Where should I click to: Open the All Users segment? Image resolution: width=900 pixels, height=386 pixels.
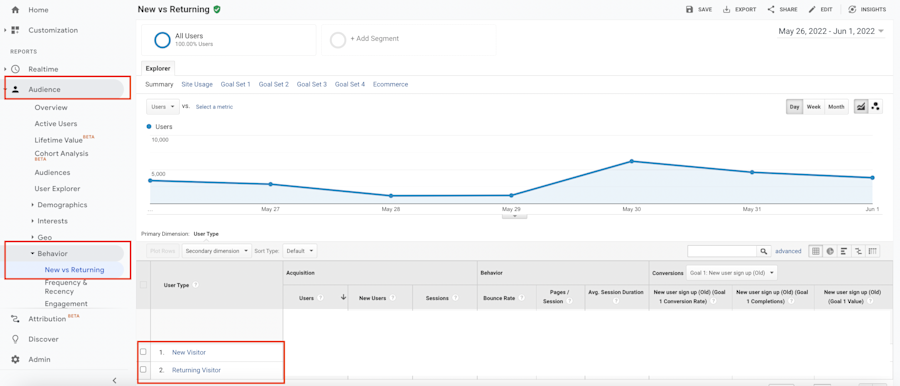click(x=228, y=39)
